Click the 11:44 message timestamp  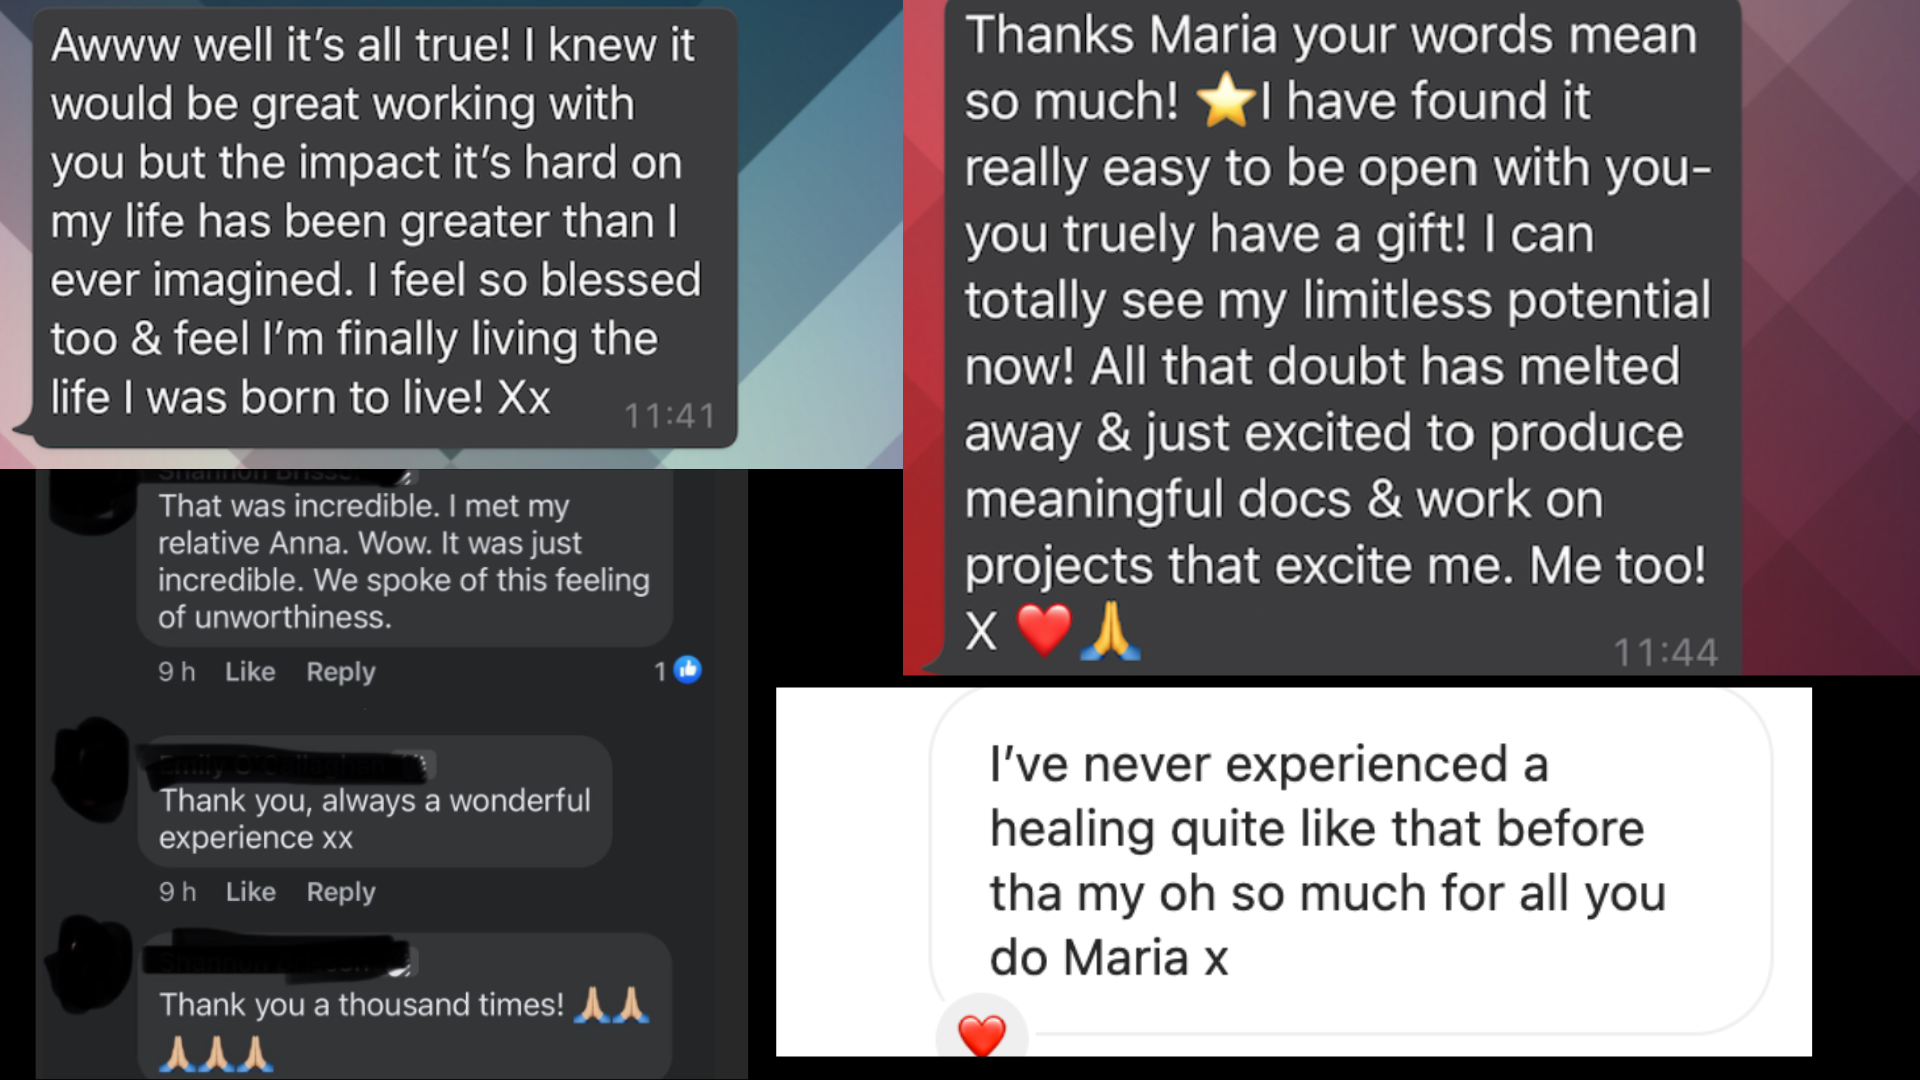click(x=1666, y=653)
